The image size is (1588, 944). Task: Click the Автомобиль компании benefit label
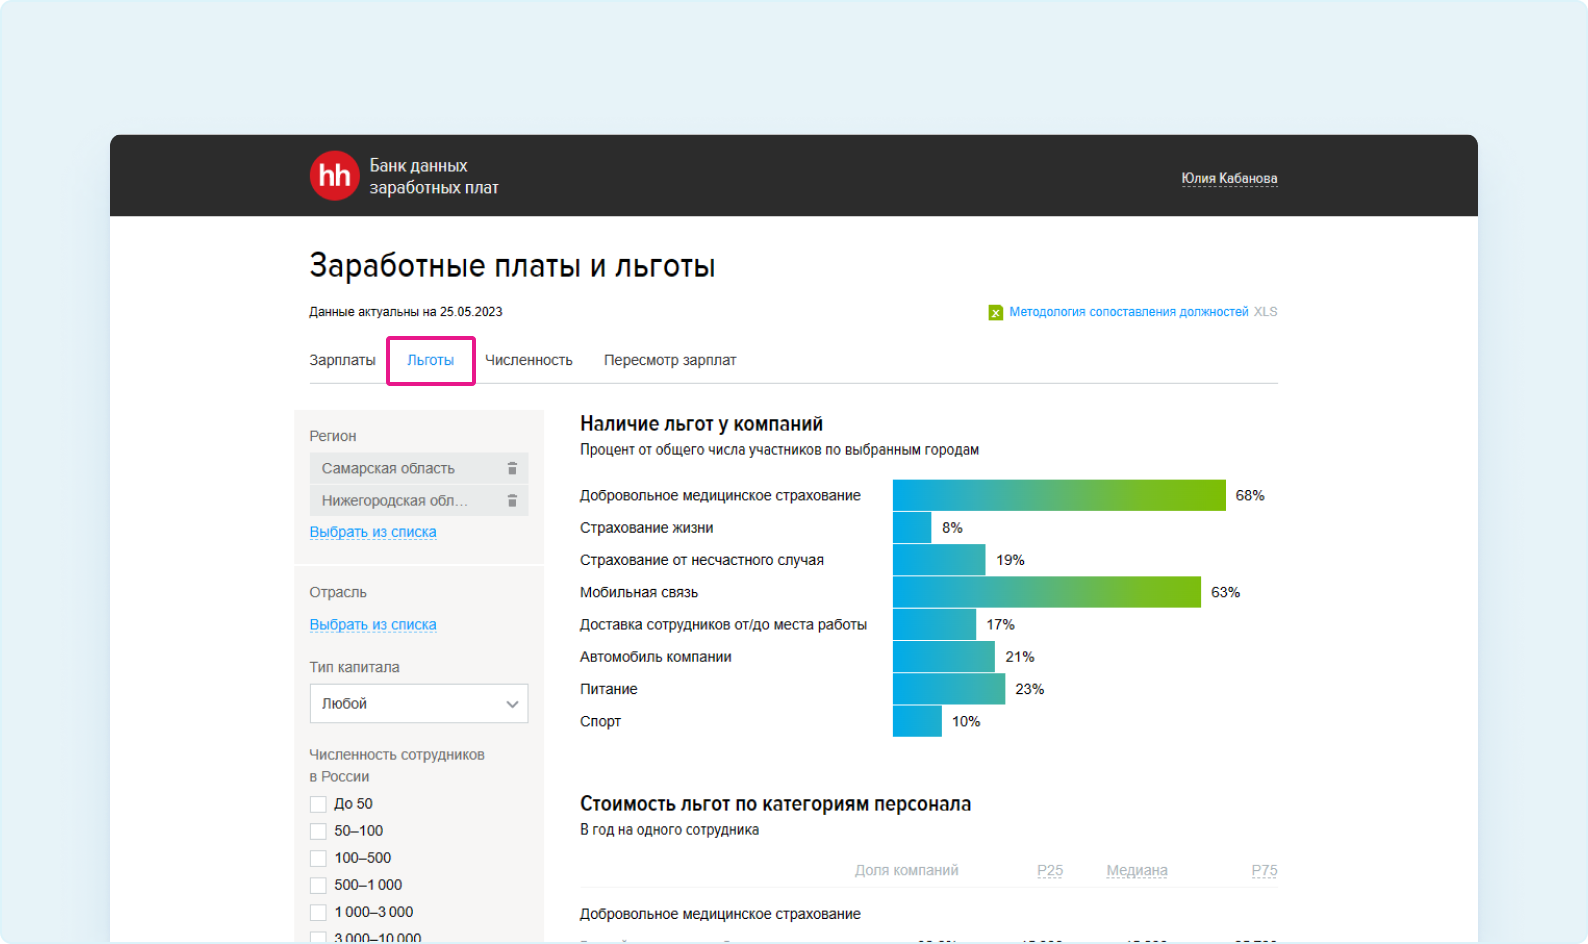tap(656, 657)
